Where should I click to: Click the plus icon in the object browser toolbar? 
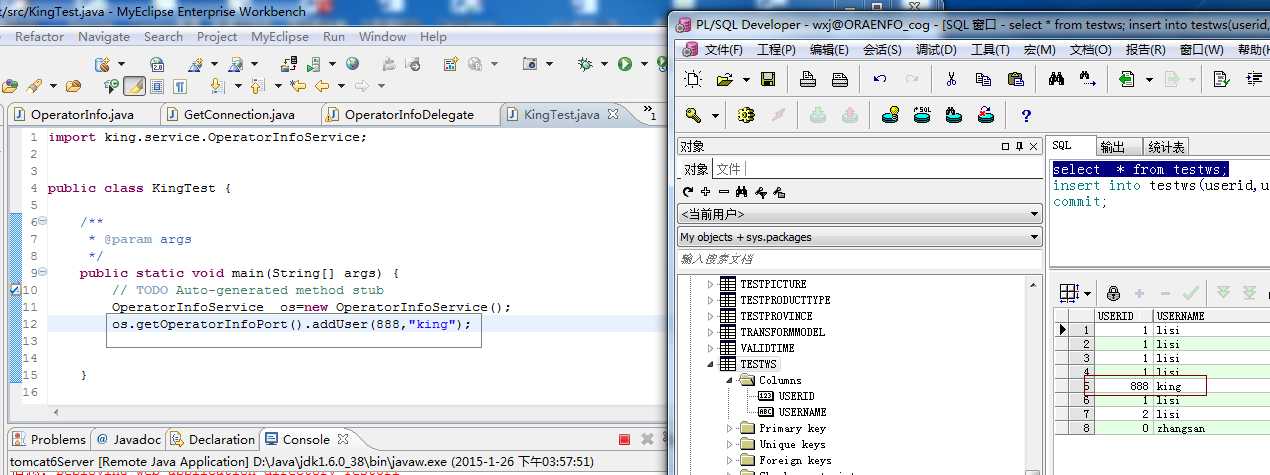tap(706, 192)
